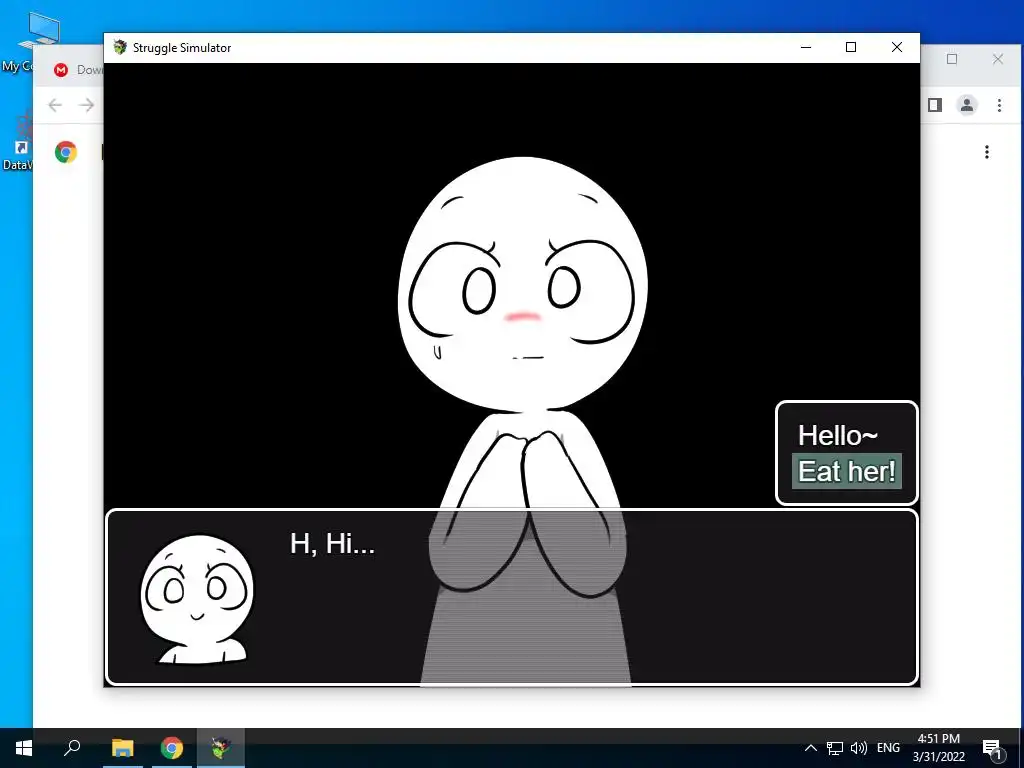Open the Windows Start menu
Screen dimensions: 1024x768
pyautogui.click(x=24, y=748)
